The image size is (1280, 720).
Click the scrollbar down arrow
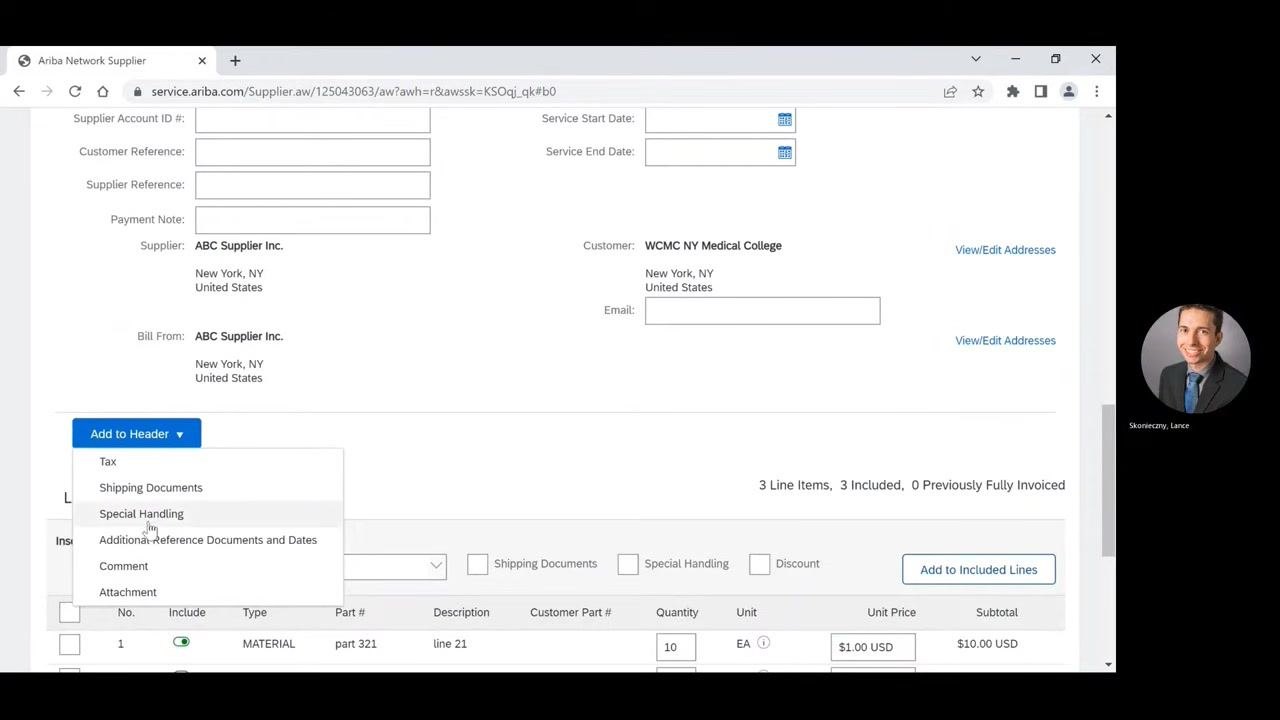tap(1108, 664)
